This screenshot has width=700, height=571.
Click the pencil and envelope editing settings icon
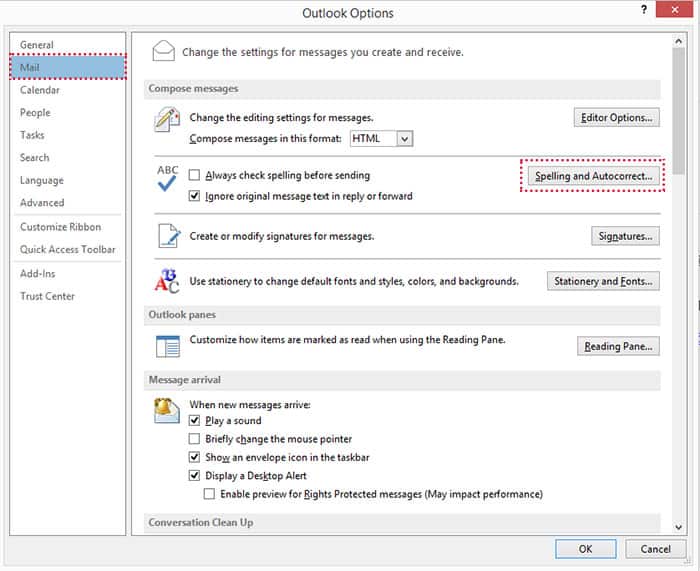click(167, 119)
